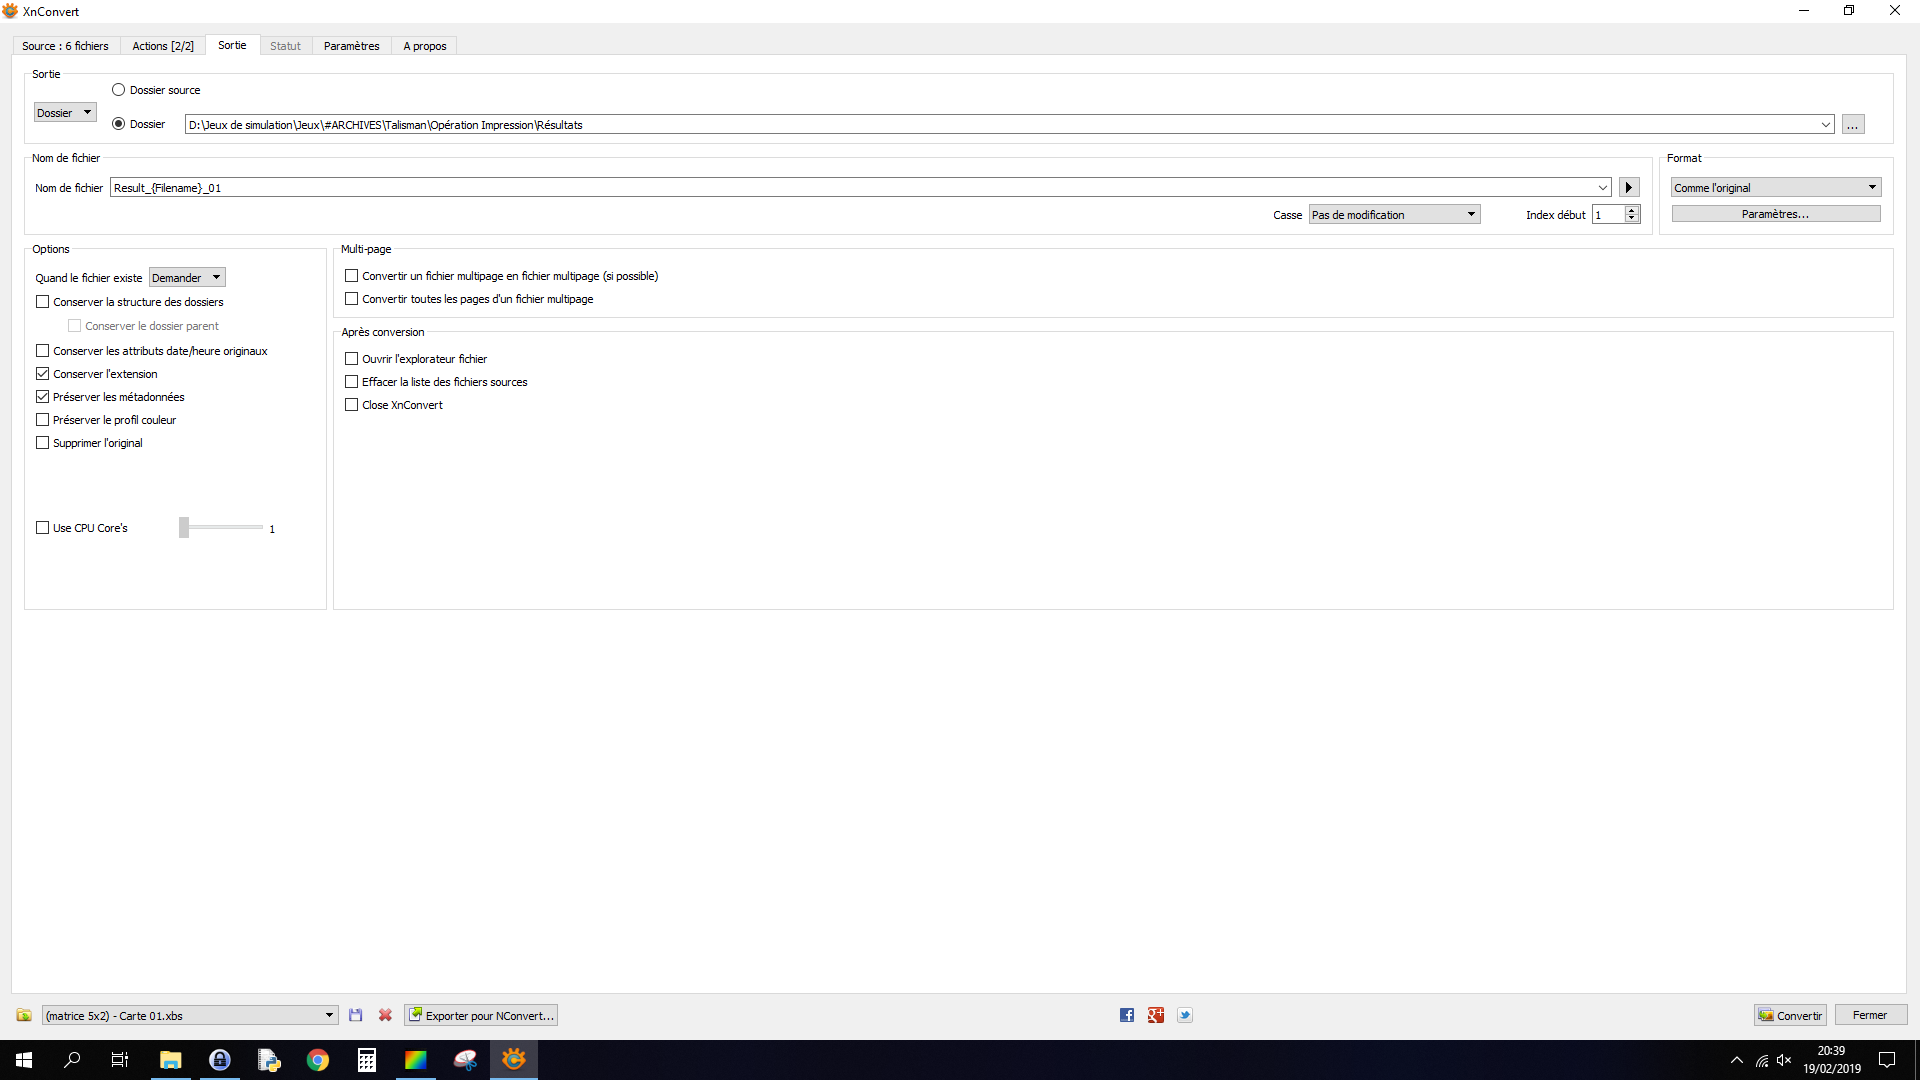Expand the Casse dropdown

point(1394,214)
